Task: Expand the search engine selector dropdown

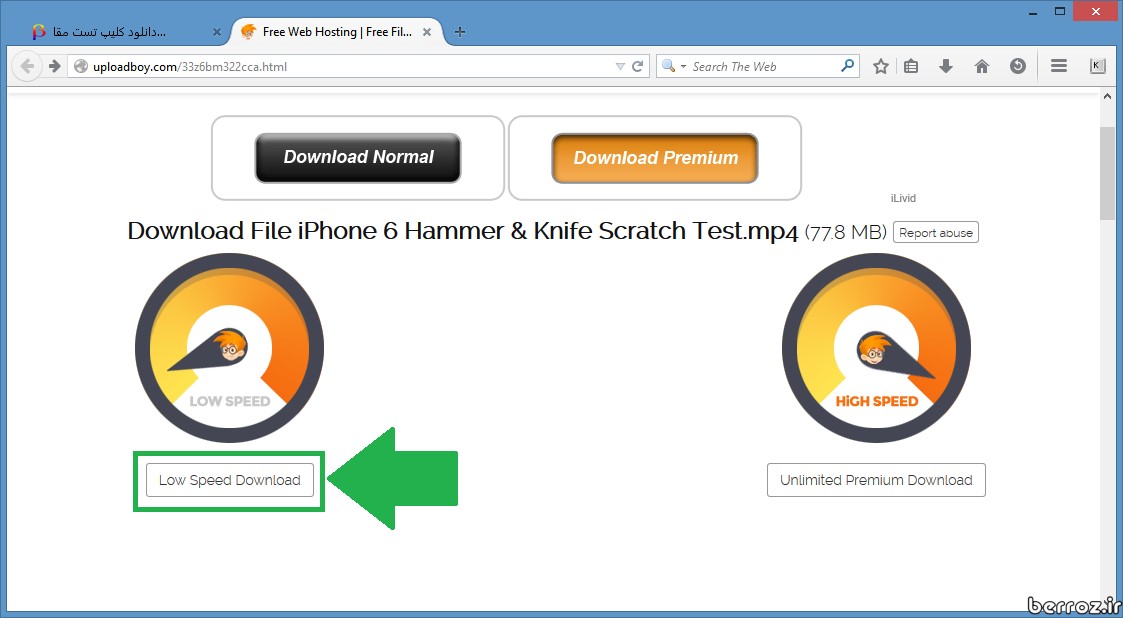Action: [x=674, y=67]
